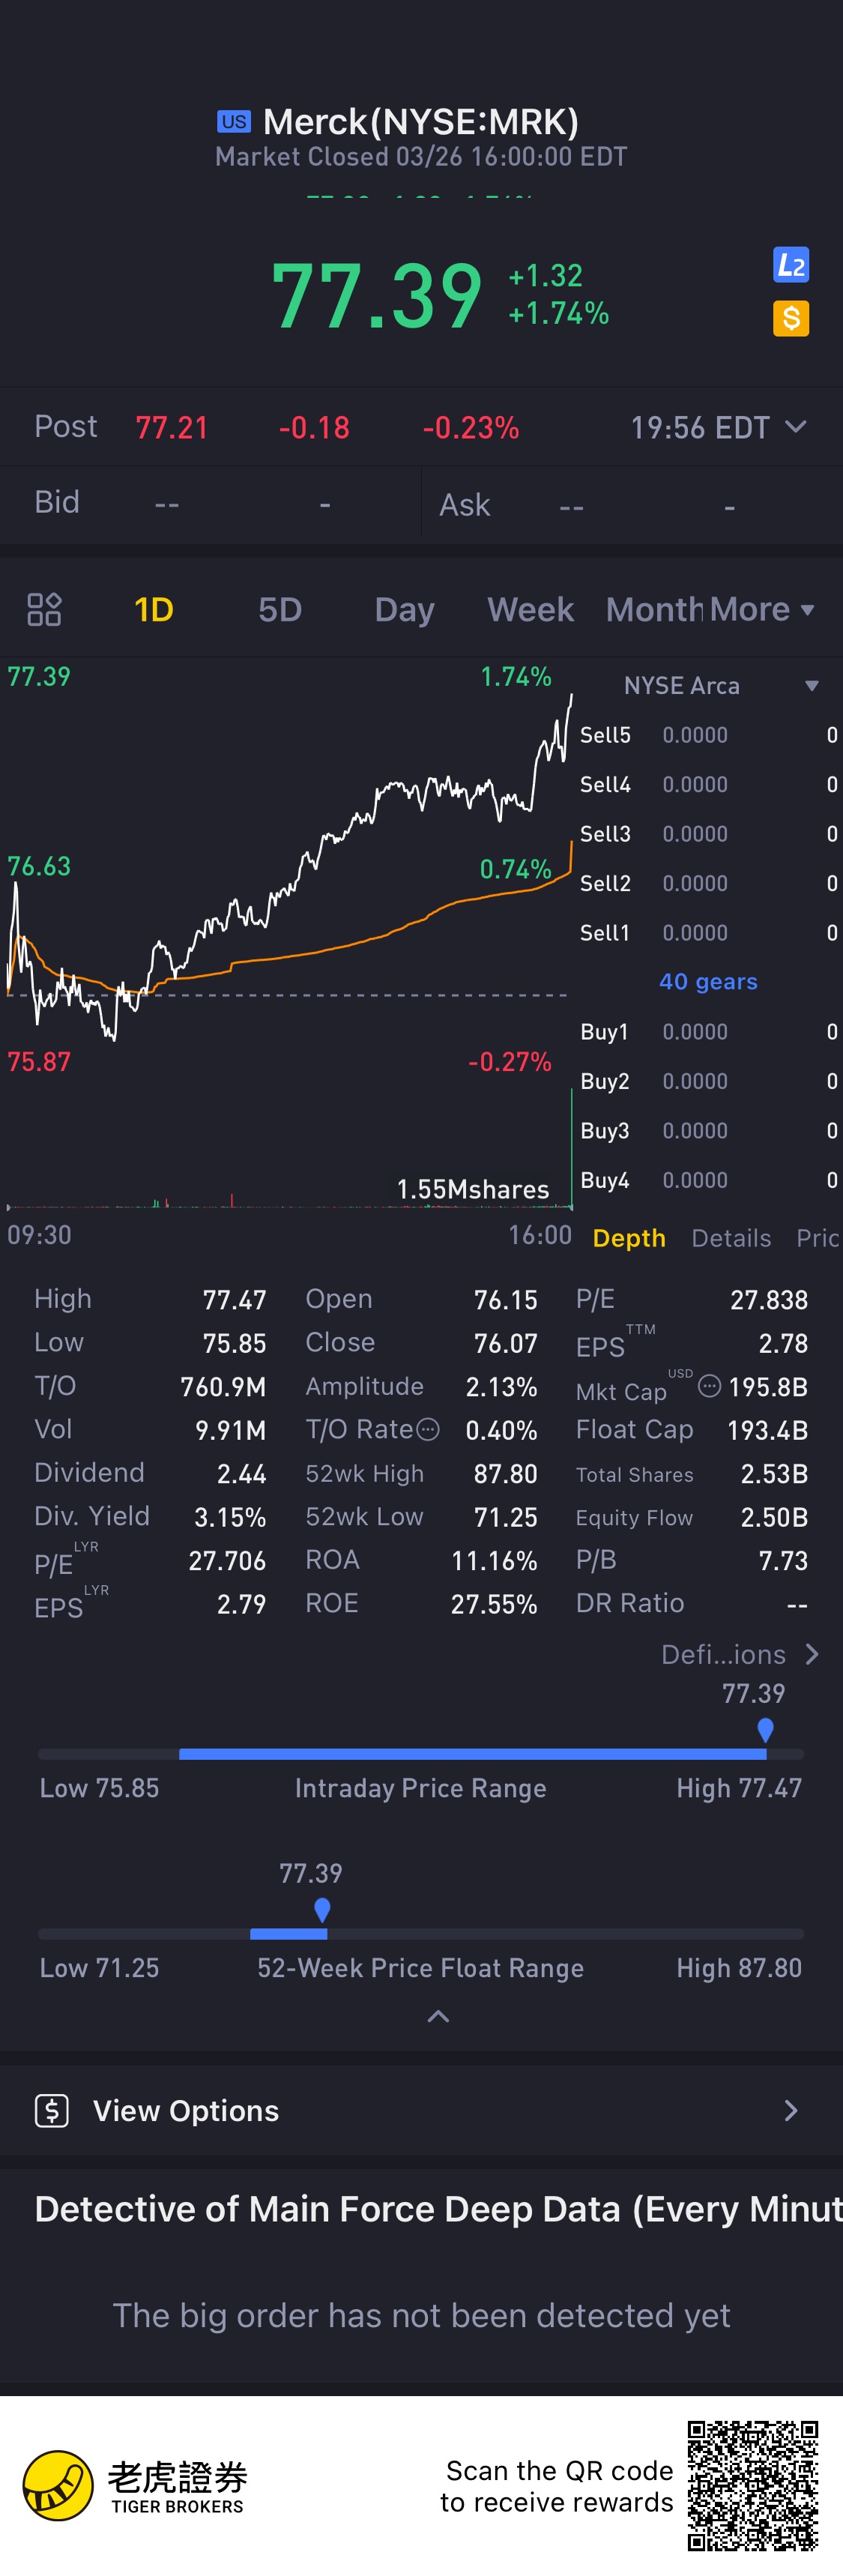843x2576 pixels.
Task: Expand the post-market time dropdown
Action: tap(796, 427)
